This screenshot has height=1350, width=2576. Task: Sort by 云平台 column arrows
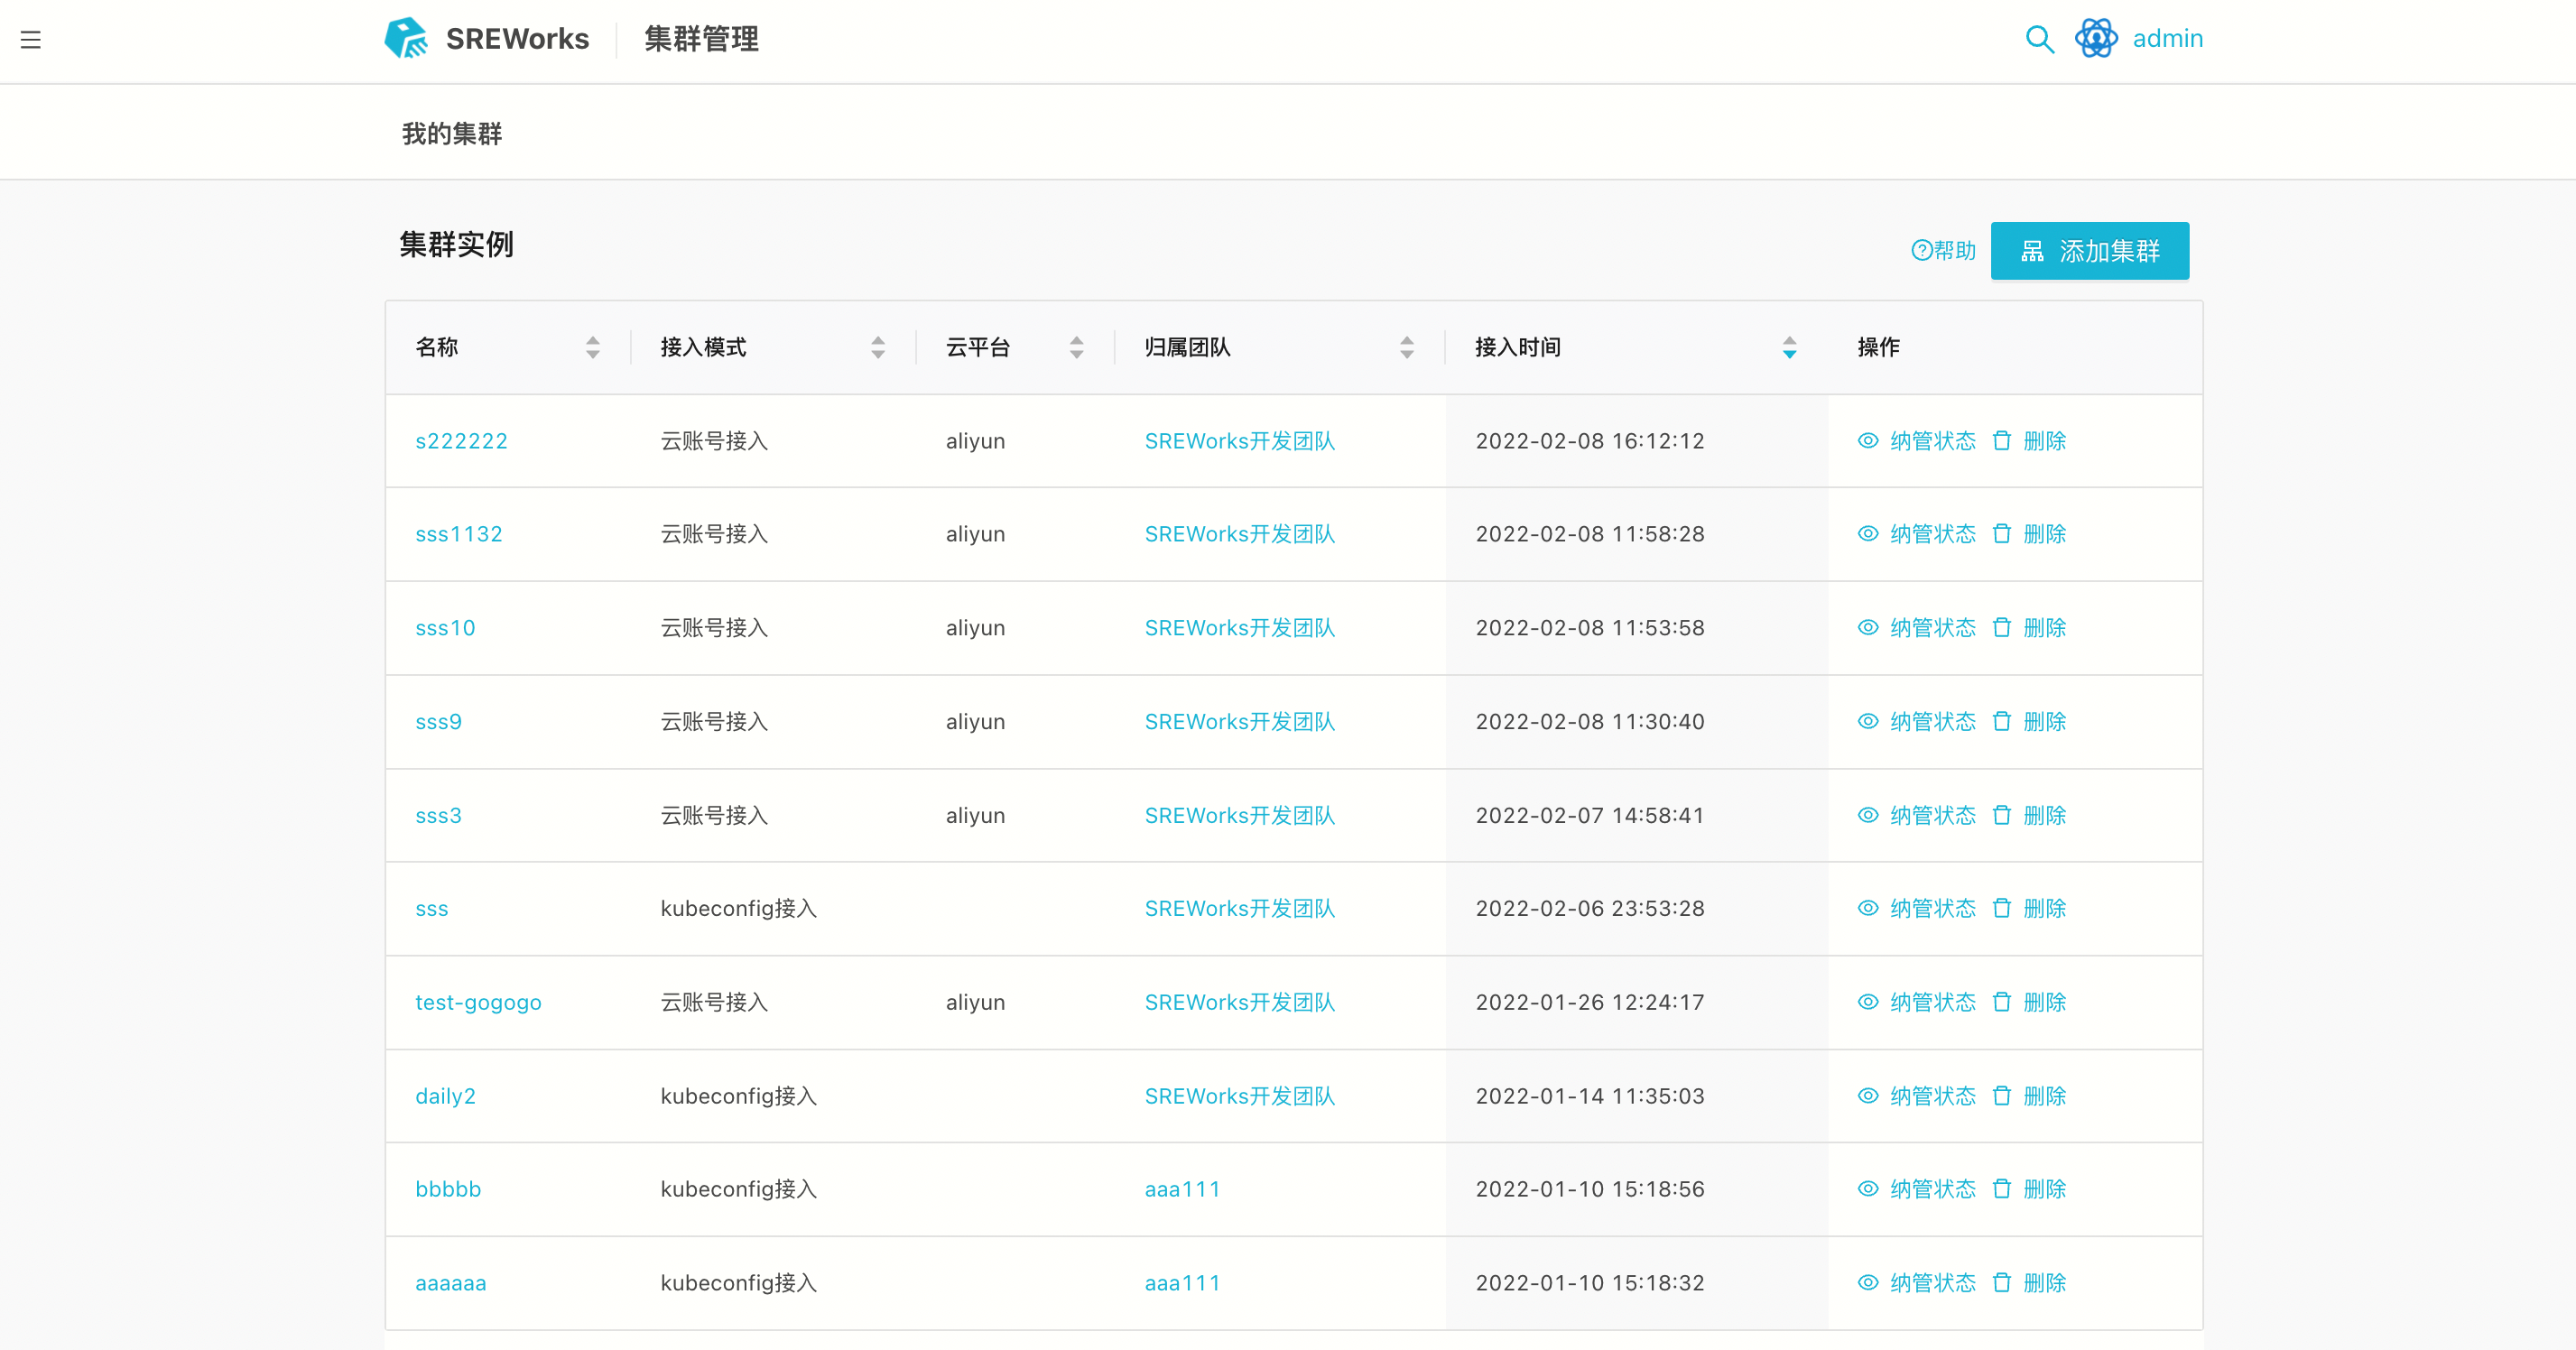tap(1076, 347)
